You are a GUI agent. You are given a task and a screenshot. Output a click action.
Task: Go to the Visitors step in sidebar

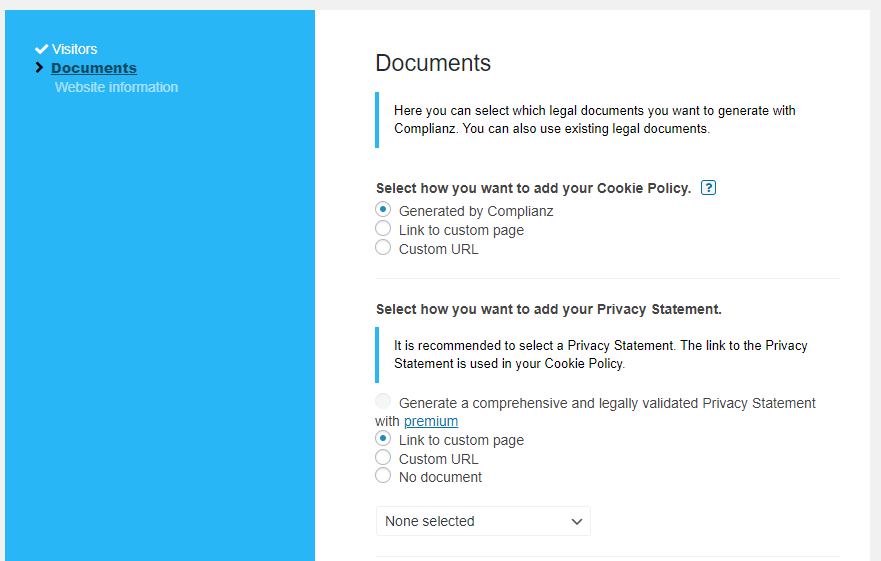coord(75,49)
